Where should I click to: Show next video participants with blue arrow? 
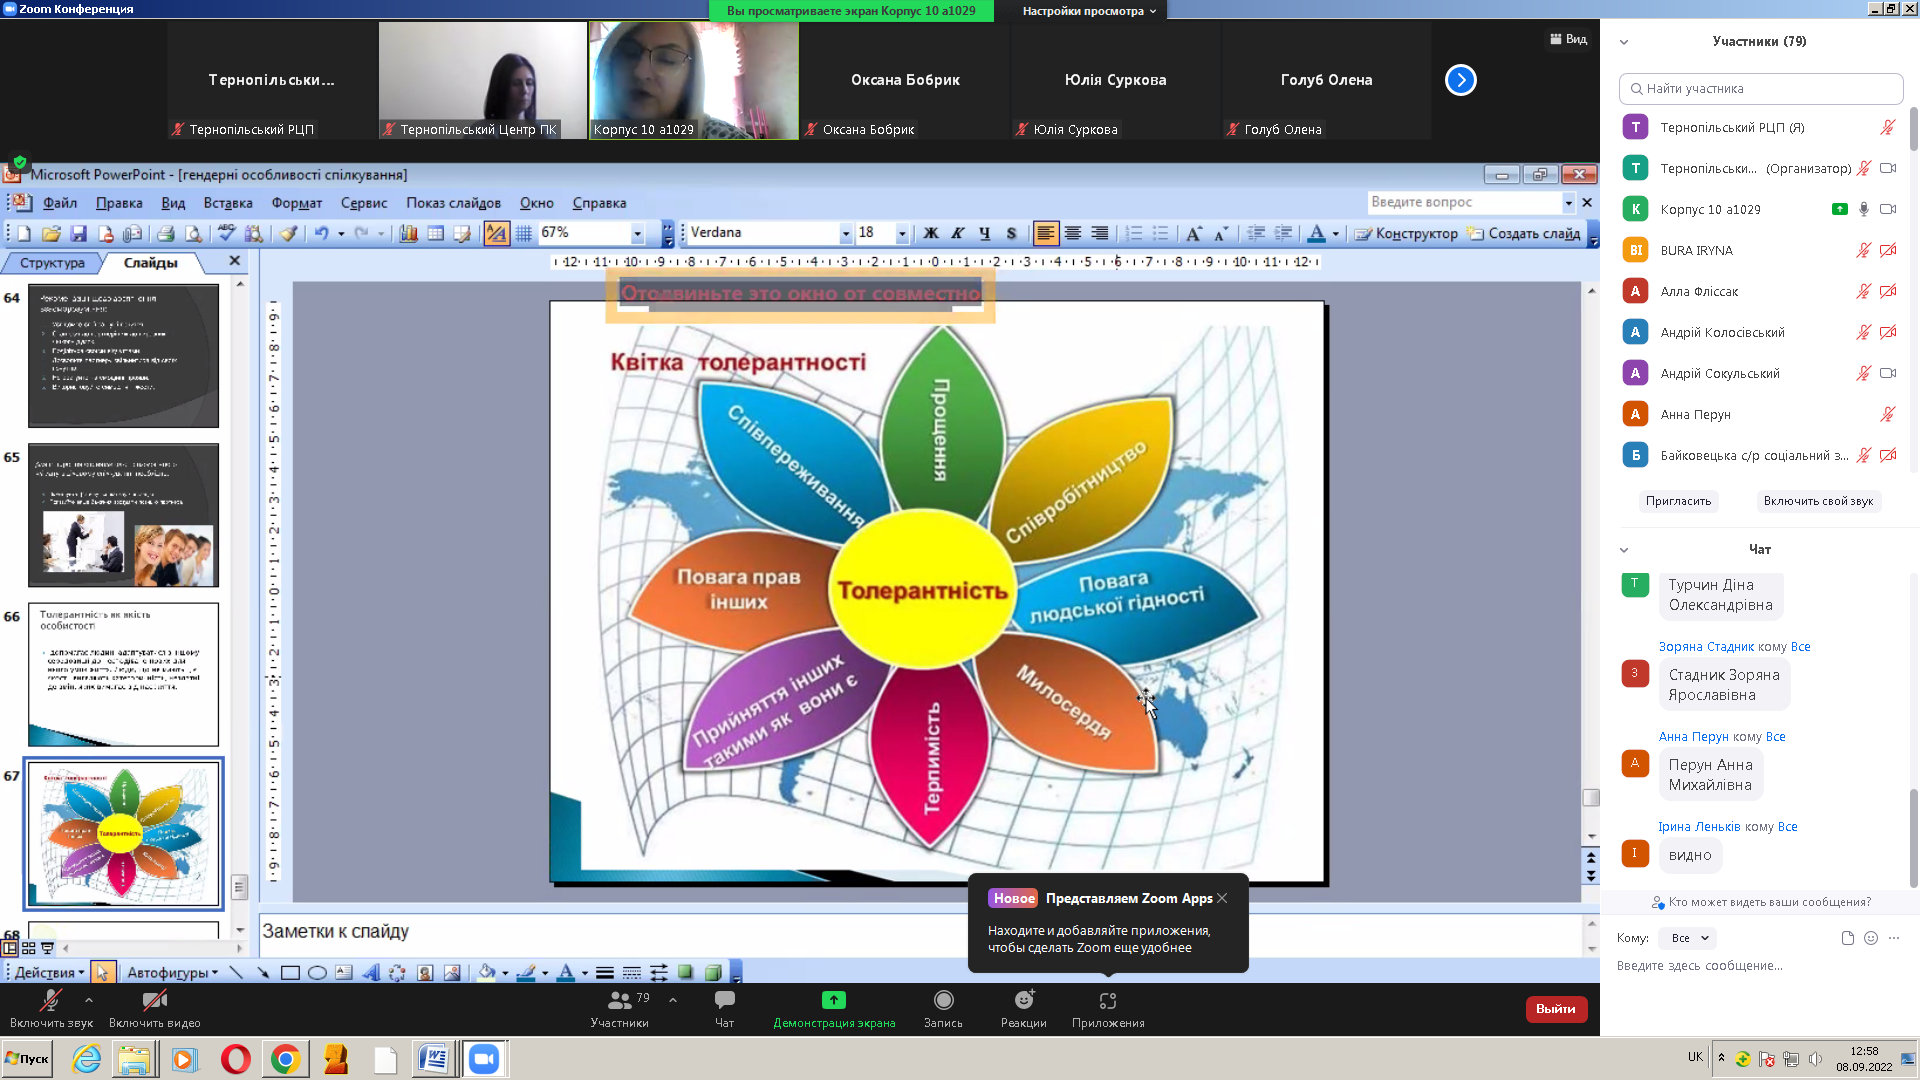[1461, 80]
